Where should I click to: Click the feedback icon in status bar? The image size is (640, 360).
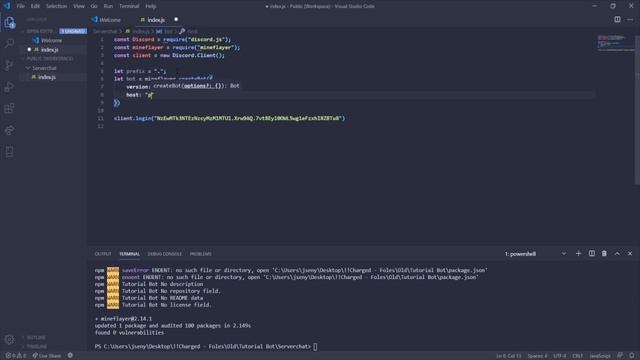click(620, 356)
